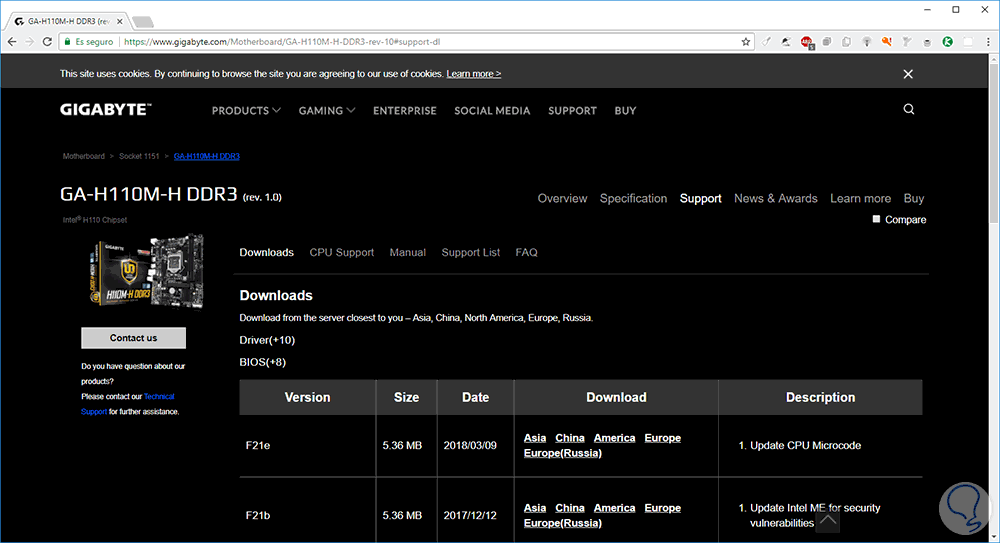Download F21e BIOS from China
Viewport: 1000px width, 543px height.
[x=570, y=438]
